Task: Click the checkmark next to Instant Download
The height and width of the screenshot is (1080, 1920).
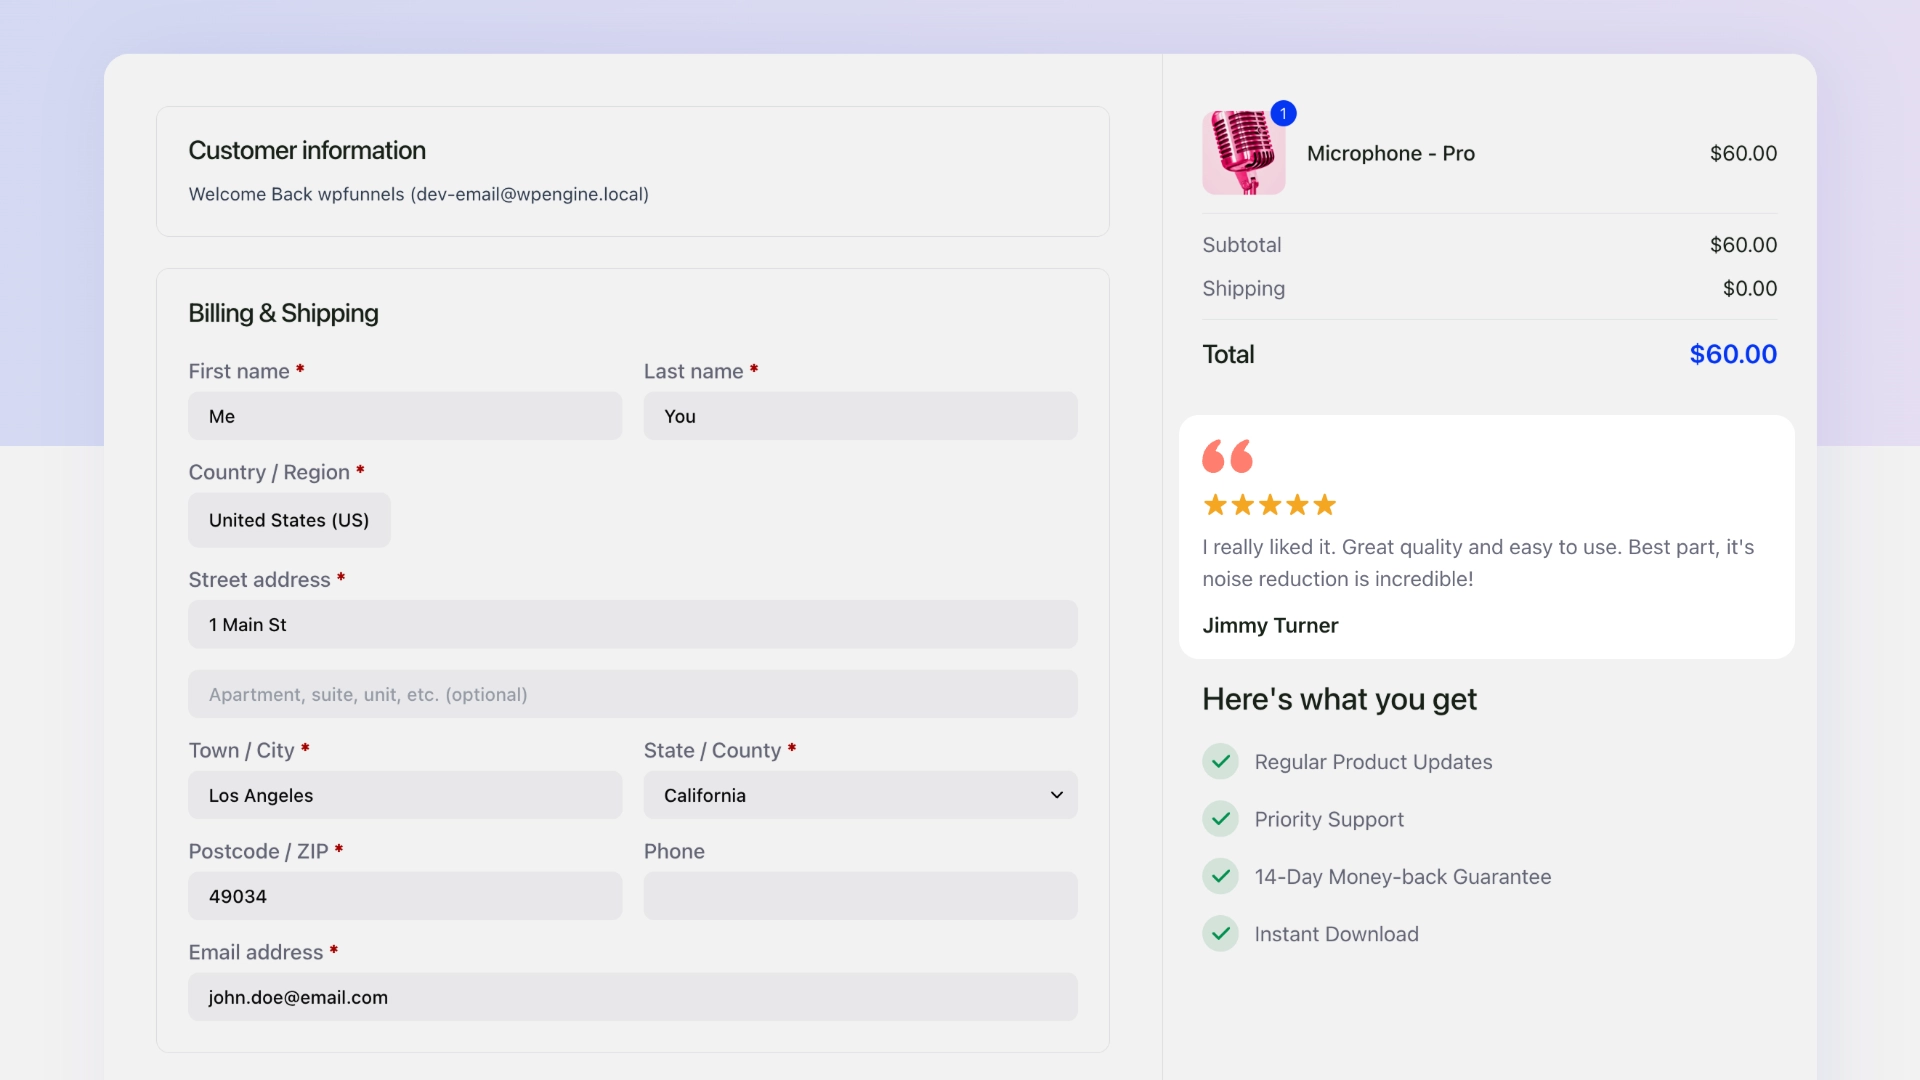Action: pos(1220,933)
